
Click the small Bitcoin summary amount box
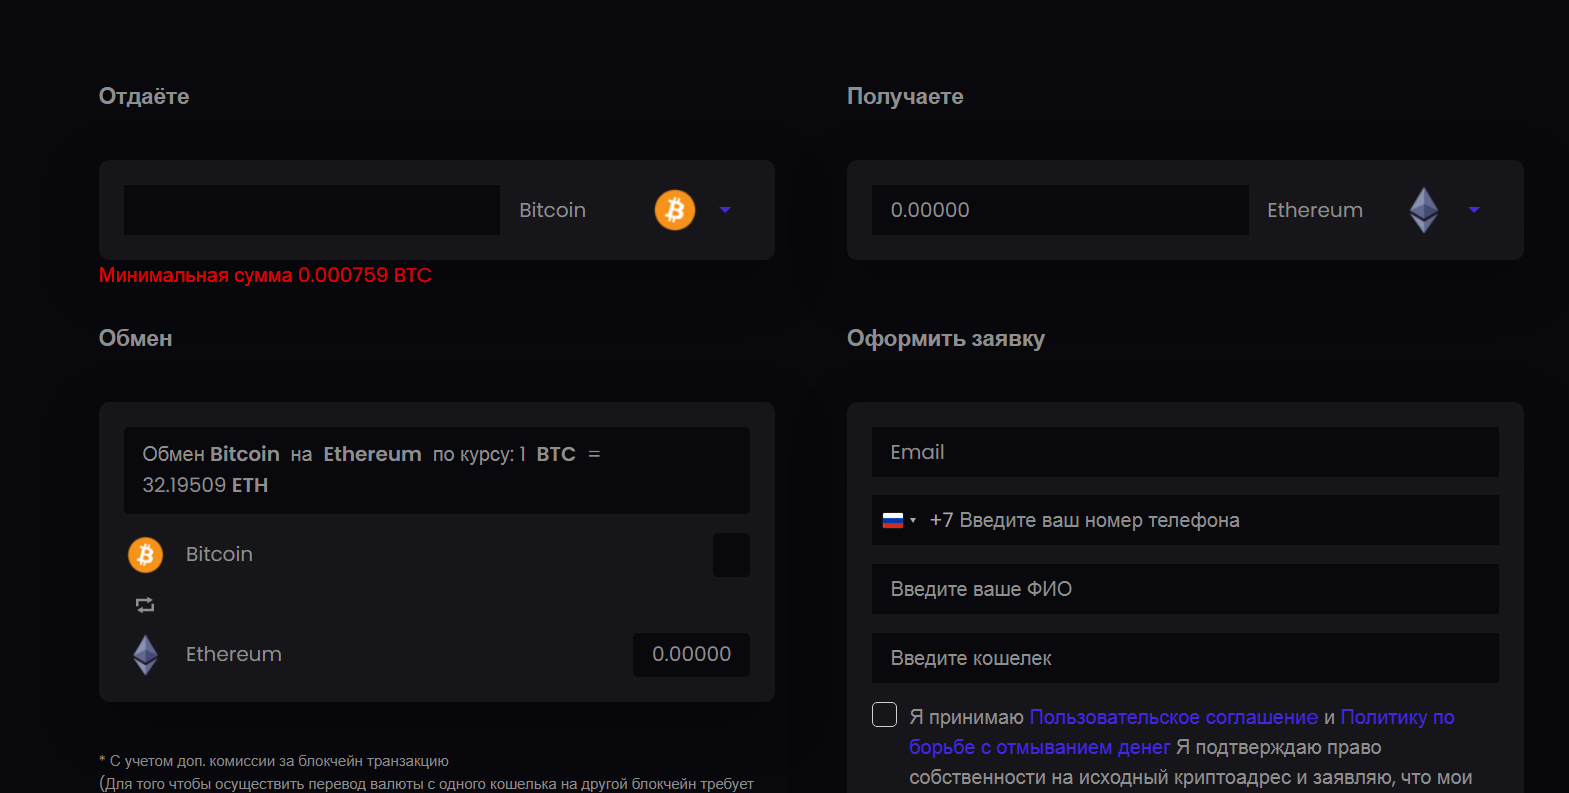731,555
